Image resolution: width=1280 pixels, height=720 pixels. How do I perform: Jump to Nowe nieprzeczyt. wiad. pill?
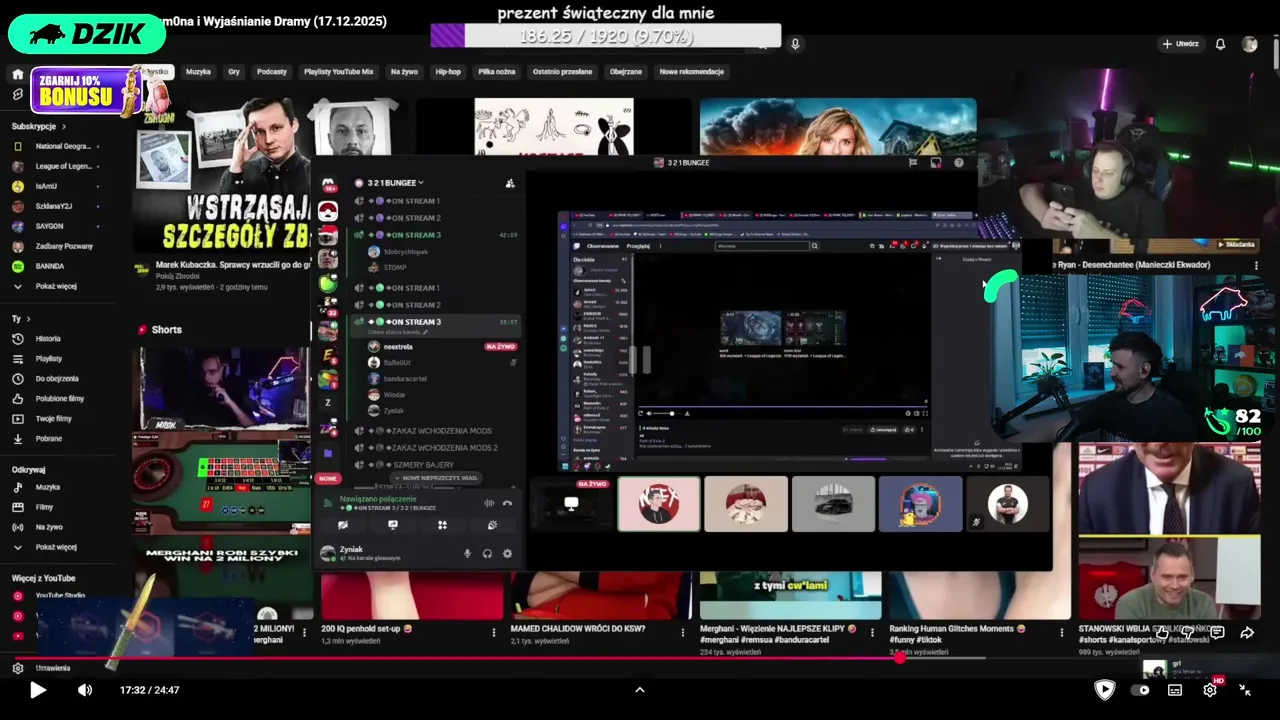click(x=436, y=478)
